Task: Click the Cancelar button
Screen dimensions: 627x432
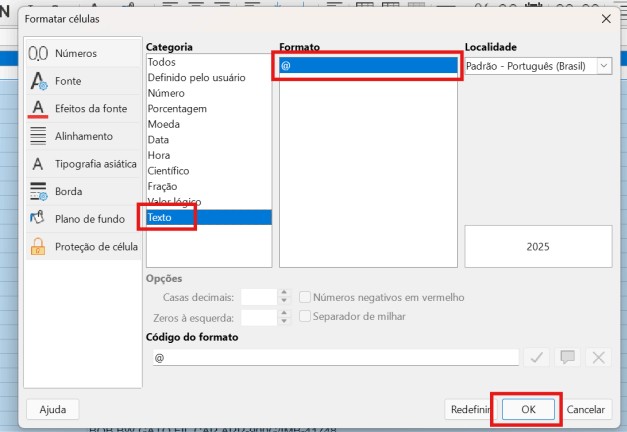Action: pos(585,410)
